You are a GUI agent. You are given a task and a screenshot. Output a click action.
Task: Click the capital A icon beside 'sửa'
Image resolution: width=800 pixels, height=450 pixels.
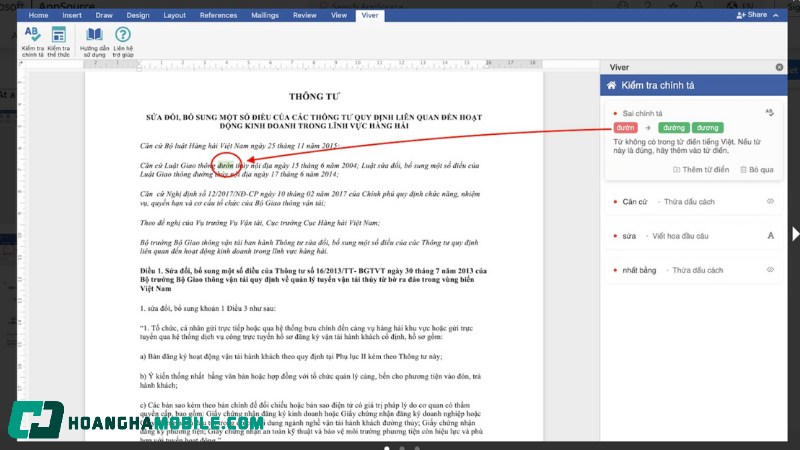coord(770,236)
